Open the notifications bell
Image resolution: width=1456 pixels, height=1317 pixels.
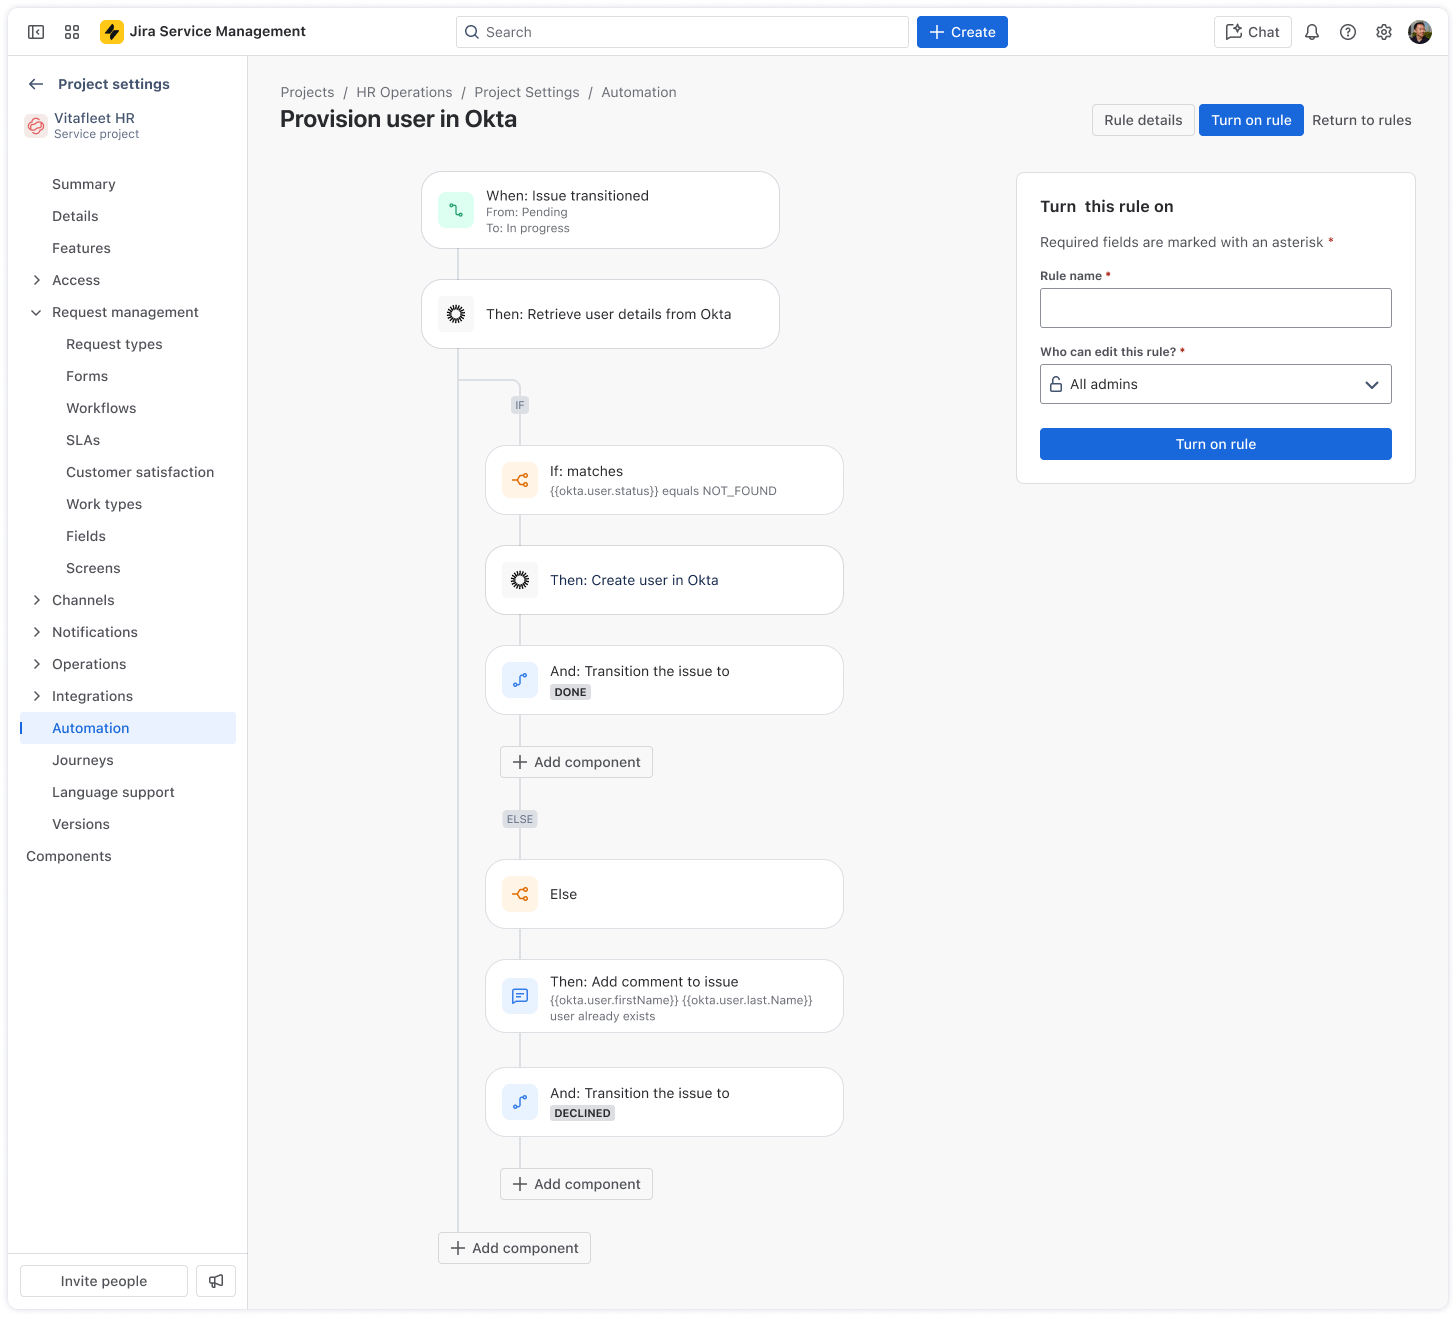(1311, 31)
